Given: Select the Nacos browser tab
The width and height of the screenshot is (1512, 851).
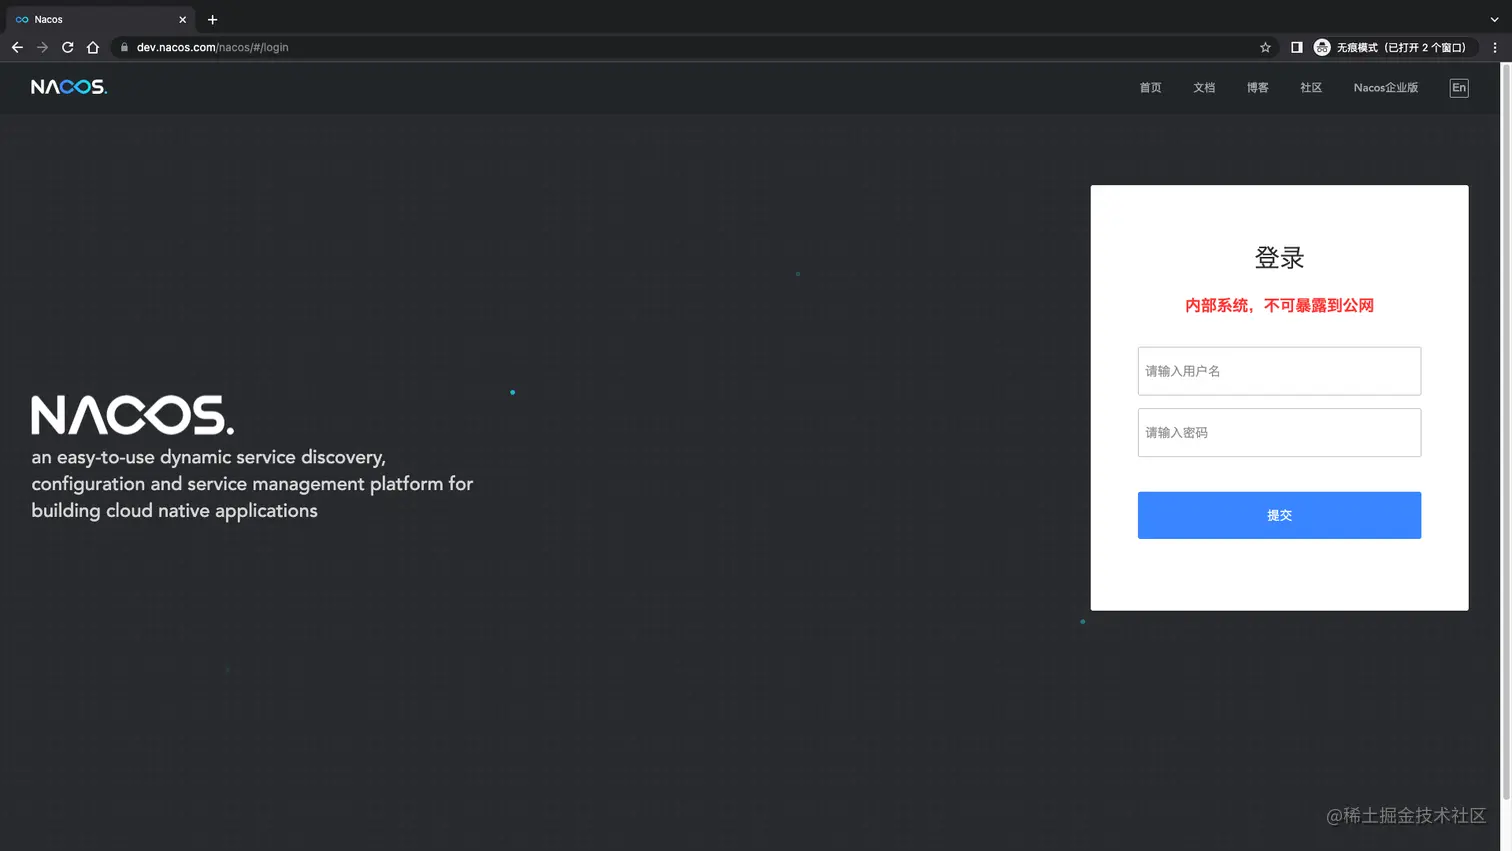Looking at the screenshot, I should (100, 19).
